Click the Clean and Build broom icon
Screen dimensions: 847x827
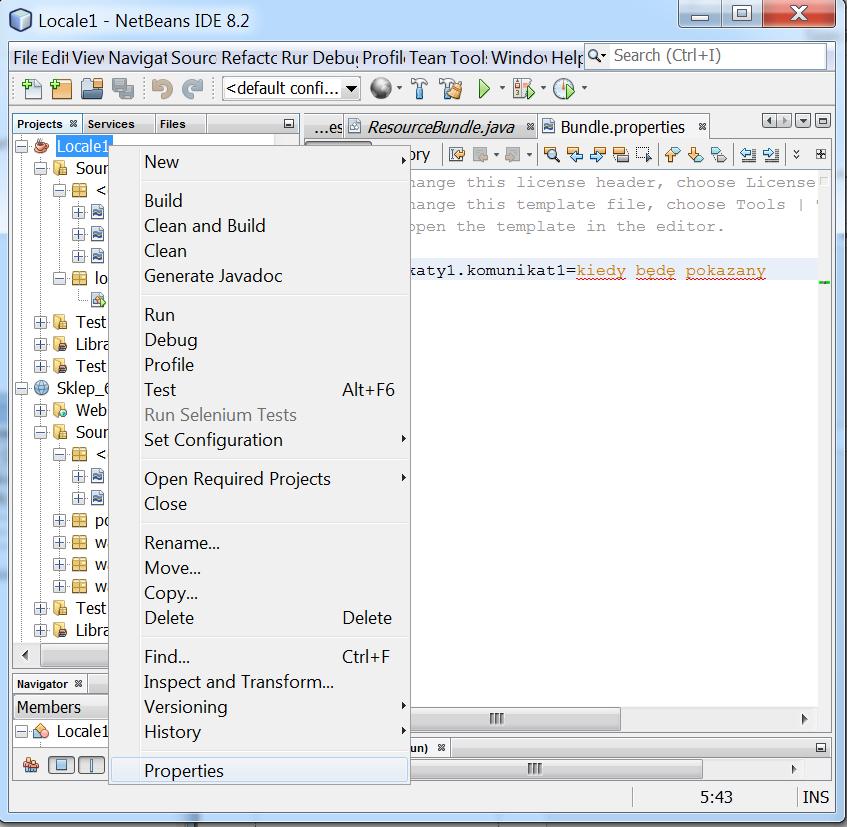point(451,89)
